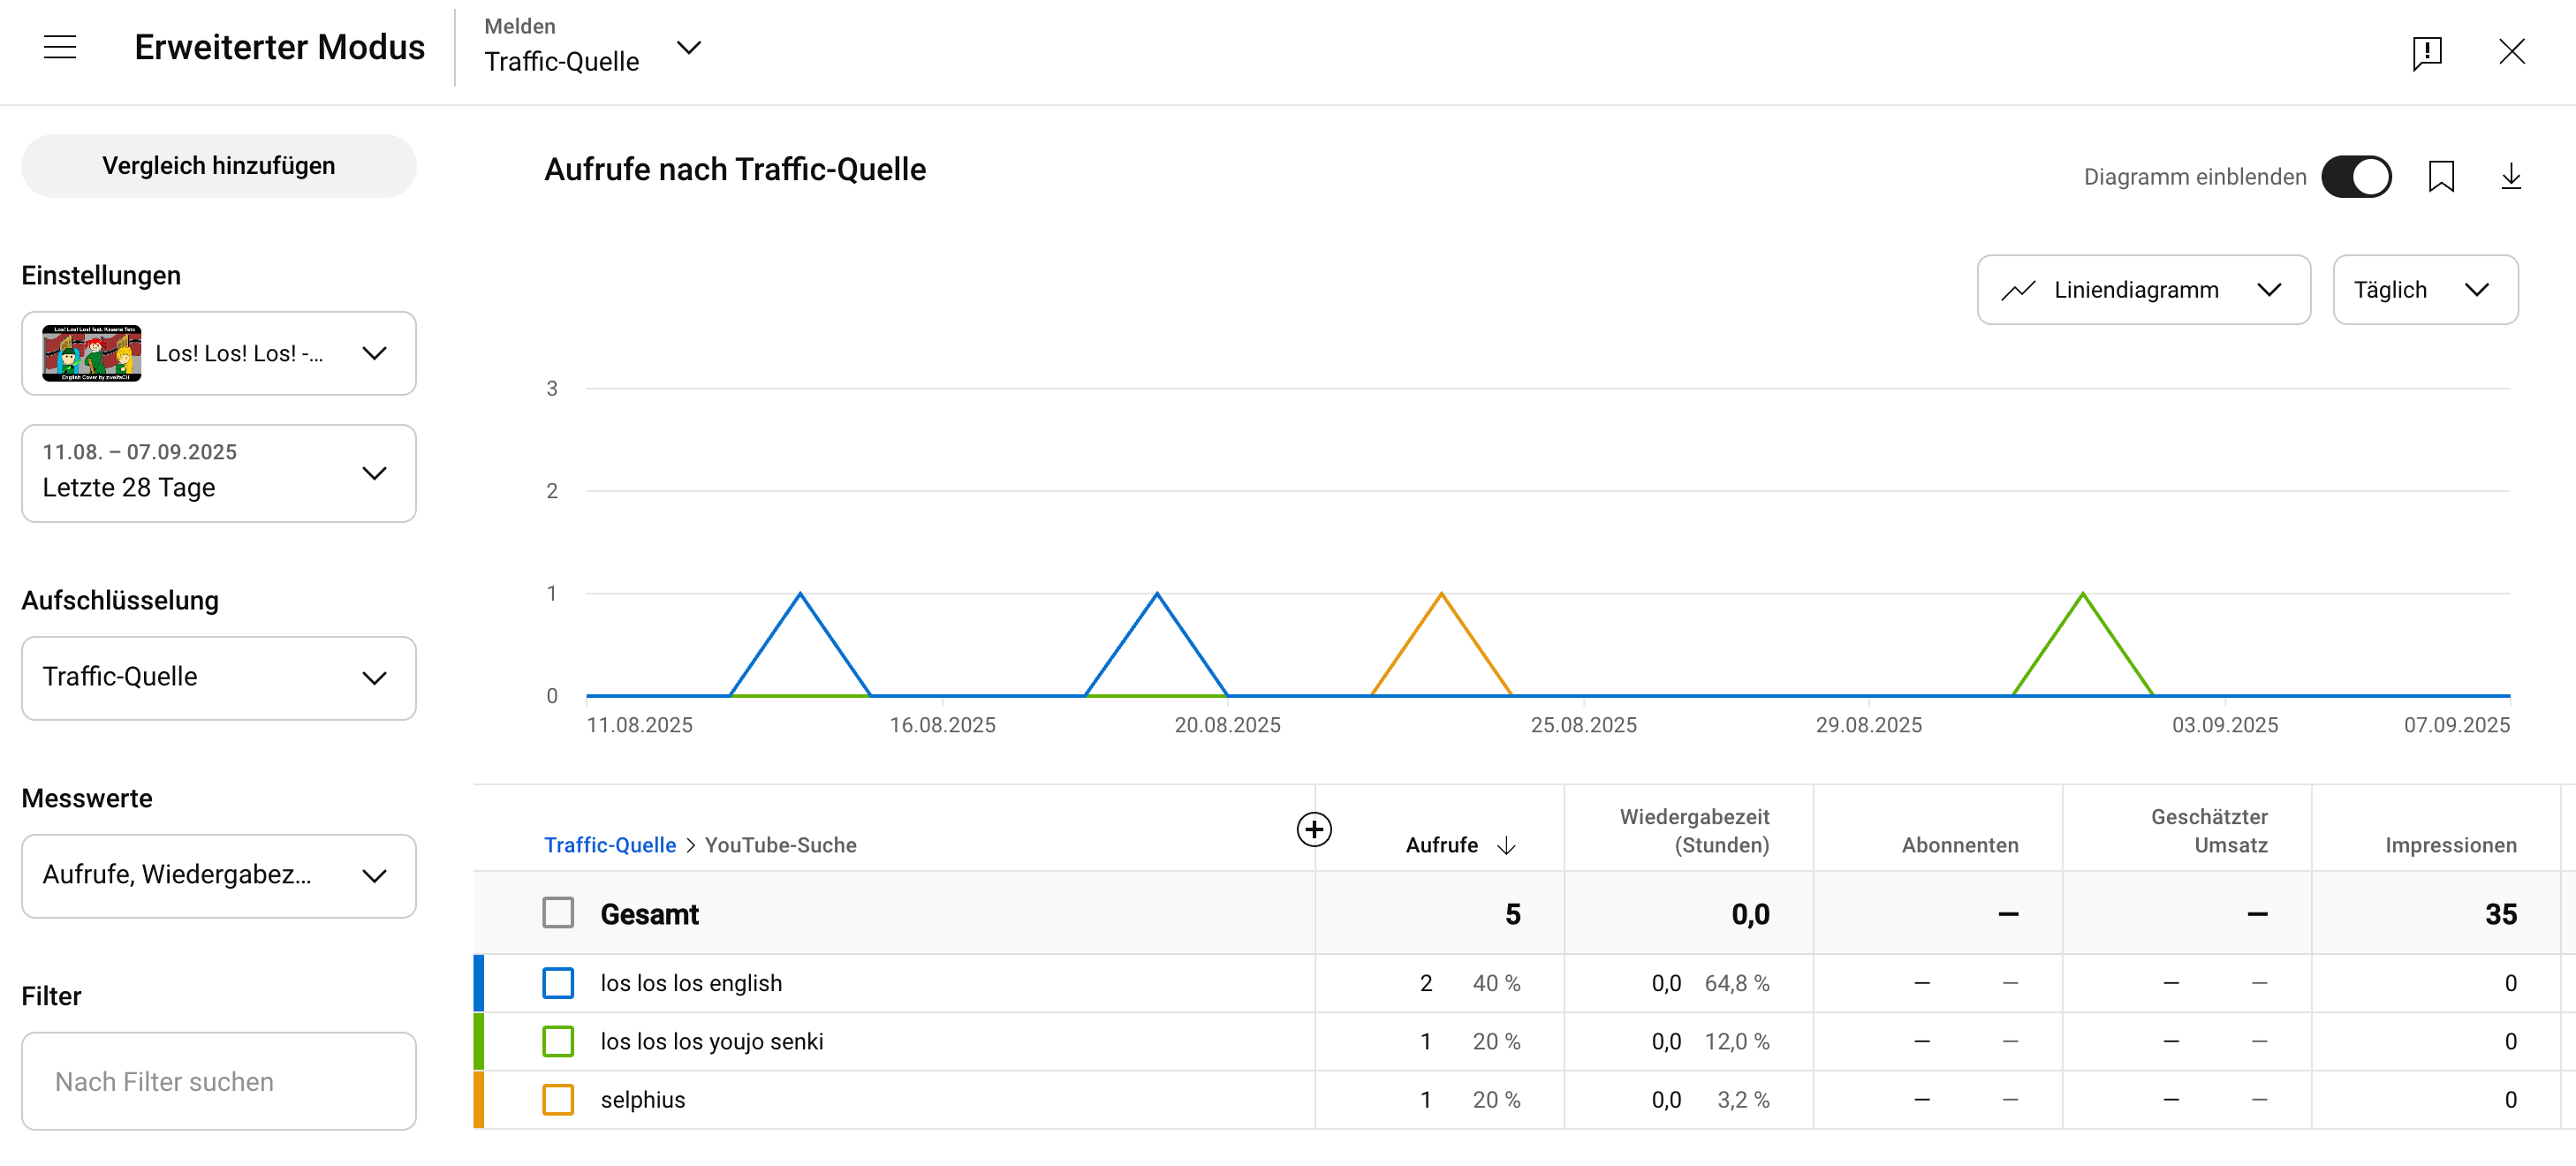
Task: Open the Traffic-Quelle Aufschlüsselung dropdown
Action: point(218,677)
